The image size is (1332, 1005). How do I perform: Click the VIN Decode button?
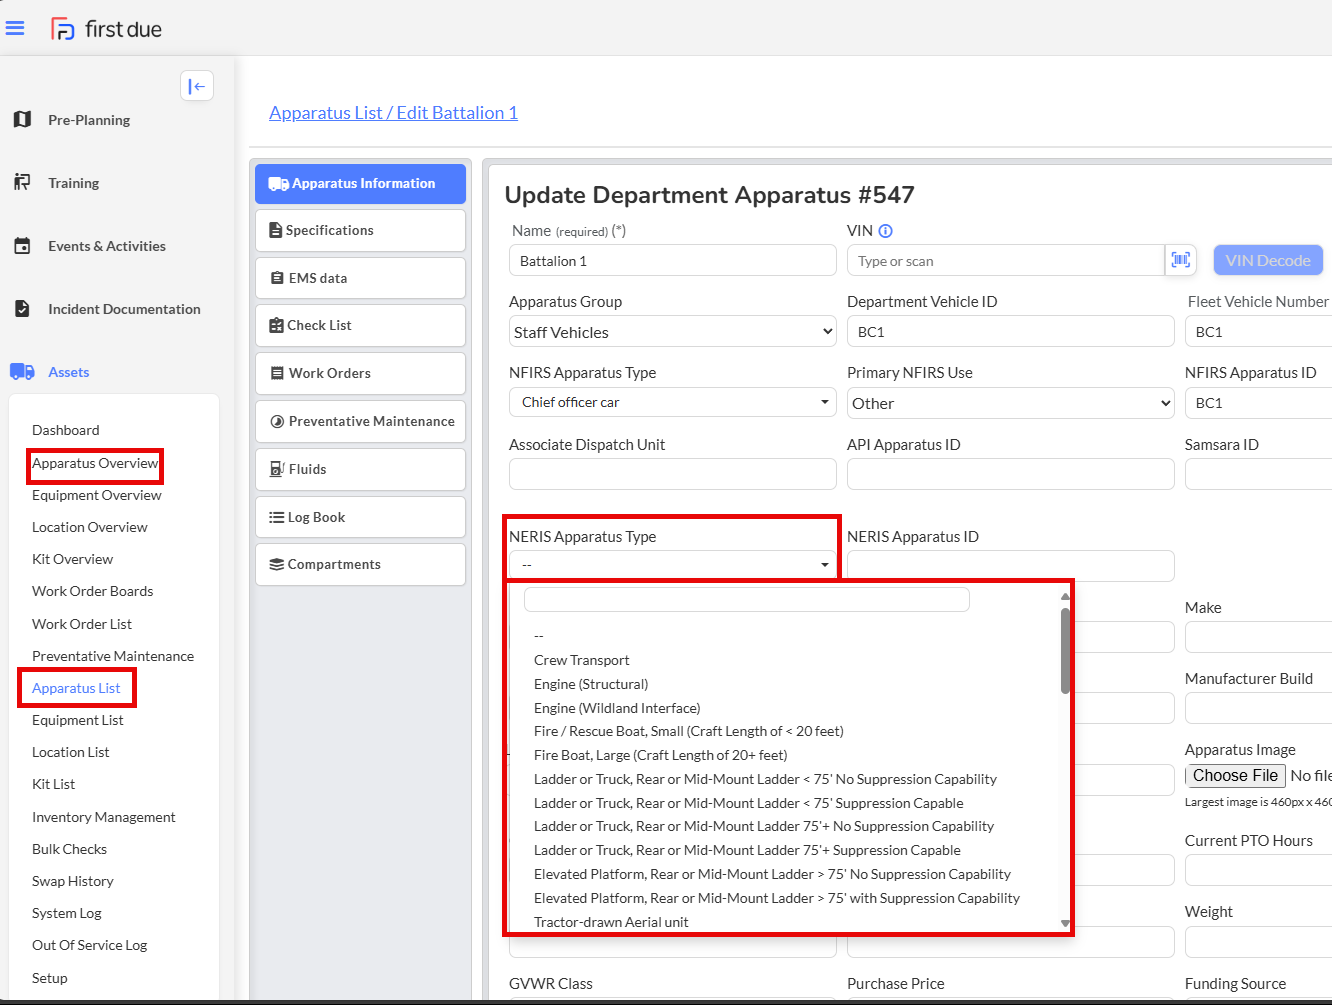coord(1267,260)
